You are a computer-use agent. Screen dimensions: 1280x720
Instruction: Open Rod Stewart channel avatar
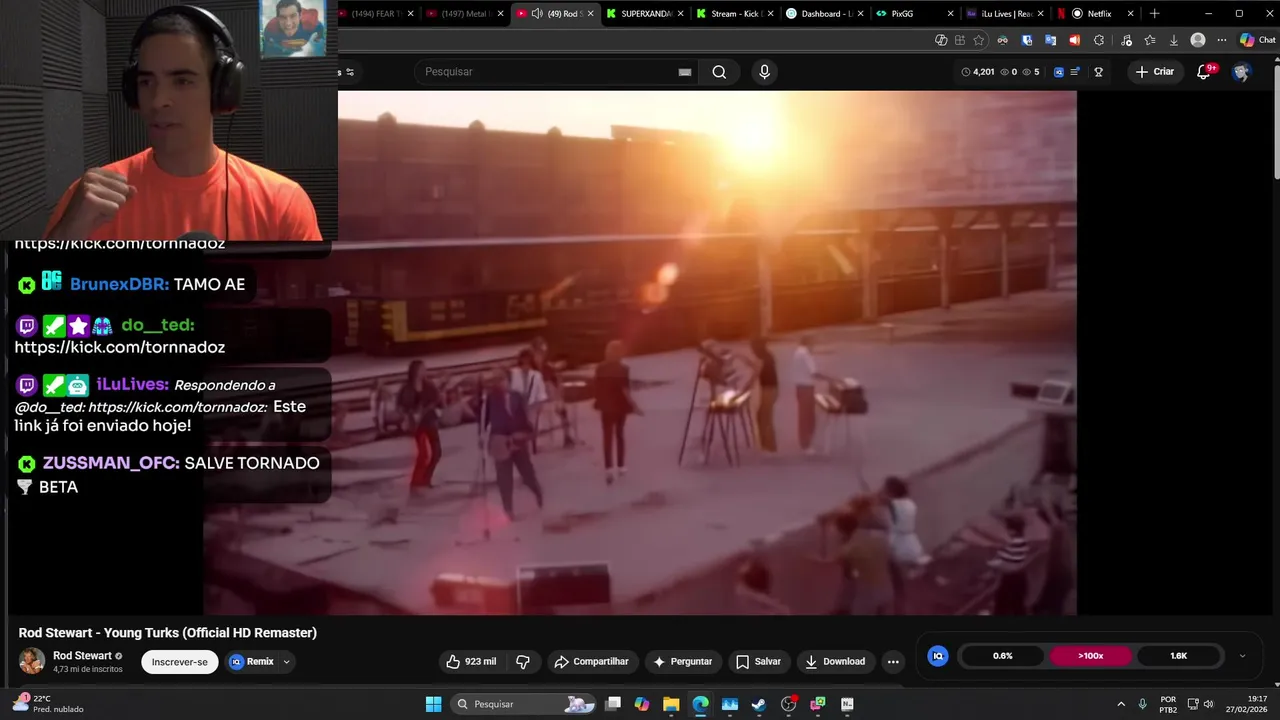click(32, 661)
